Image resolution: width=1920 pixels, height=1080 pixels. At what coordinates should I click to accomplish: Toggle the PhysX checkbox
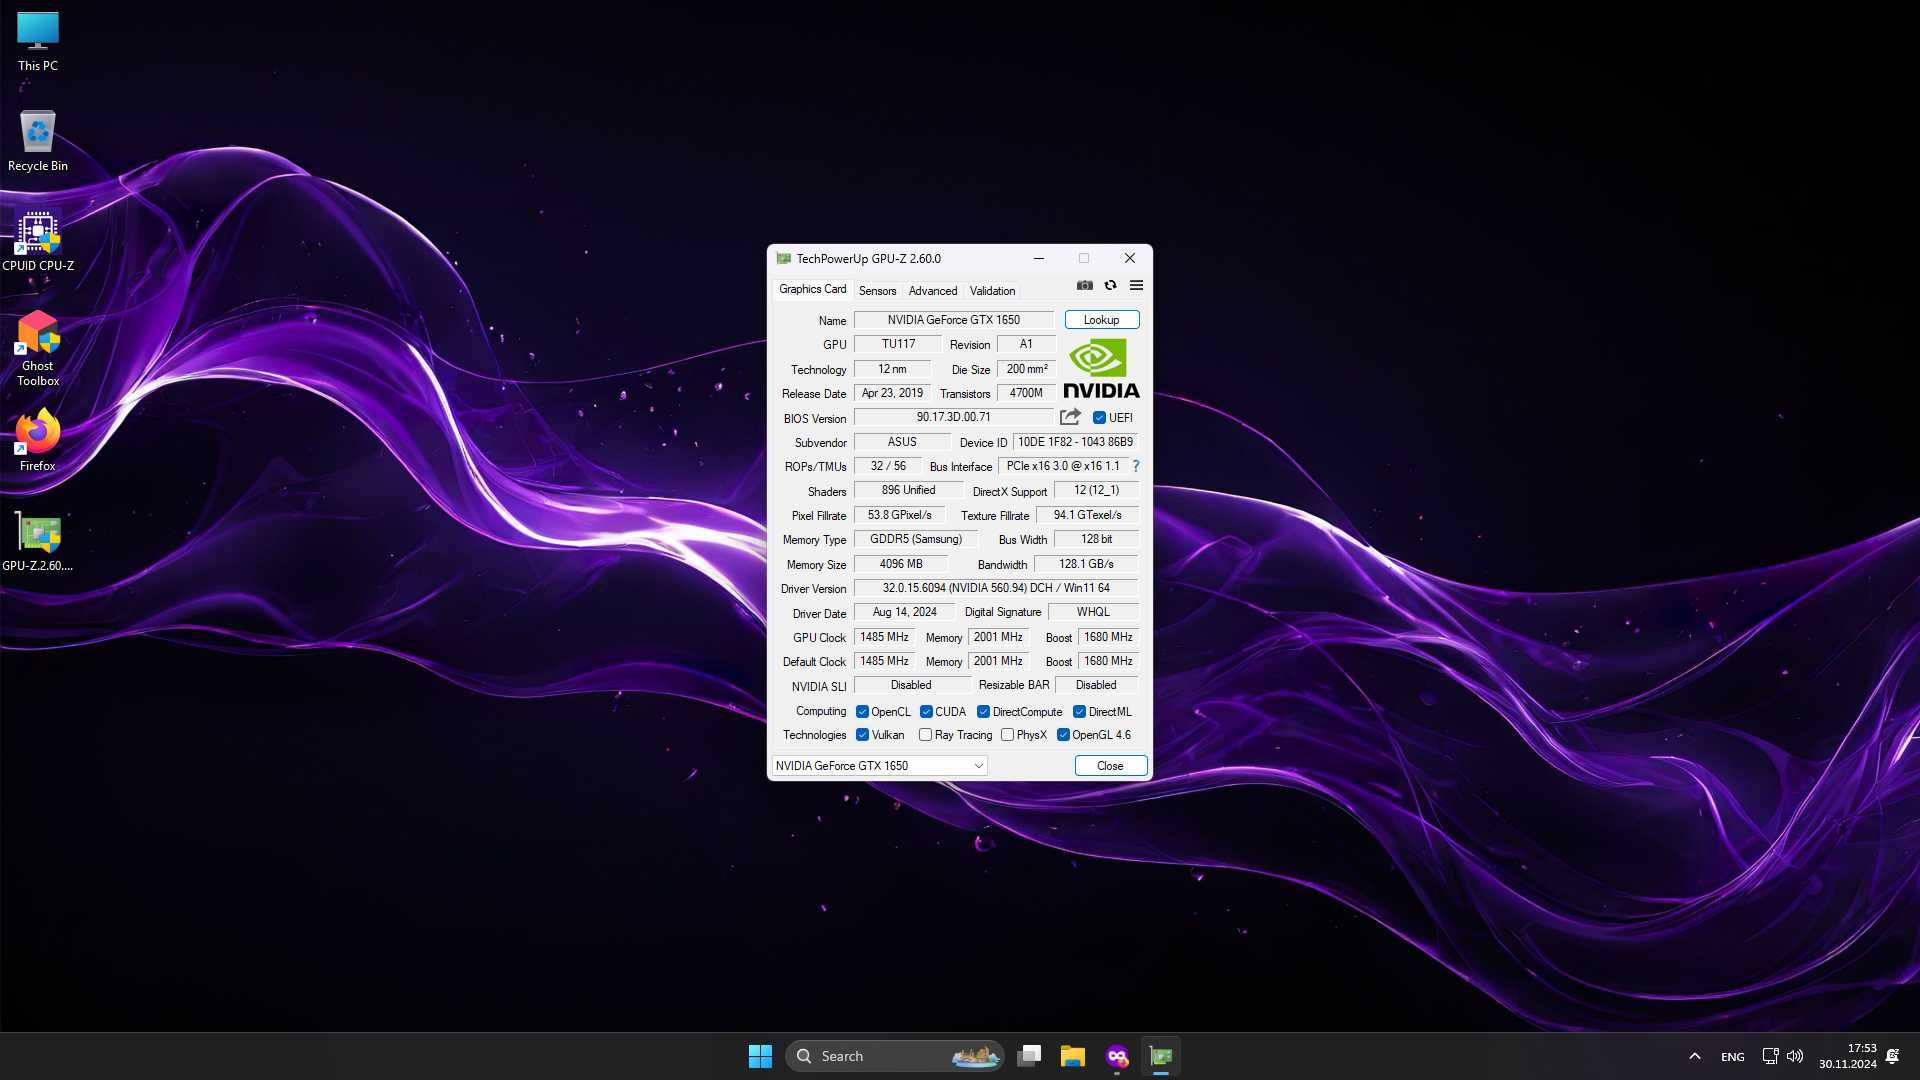coord(1007,735)
